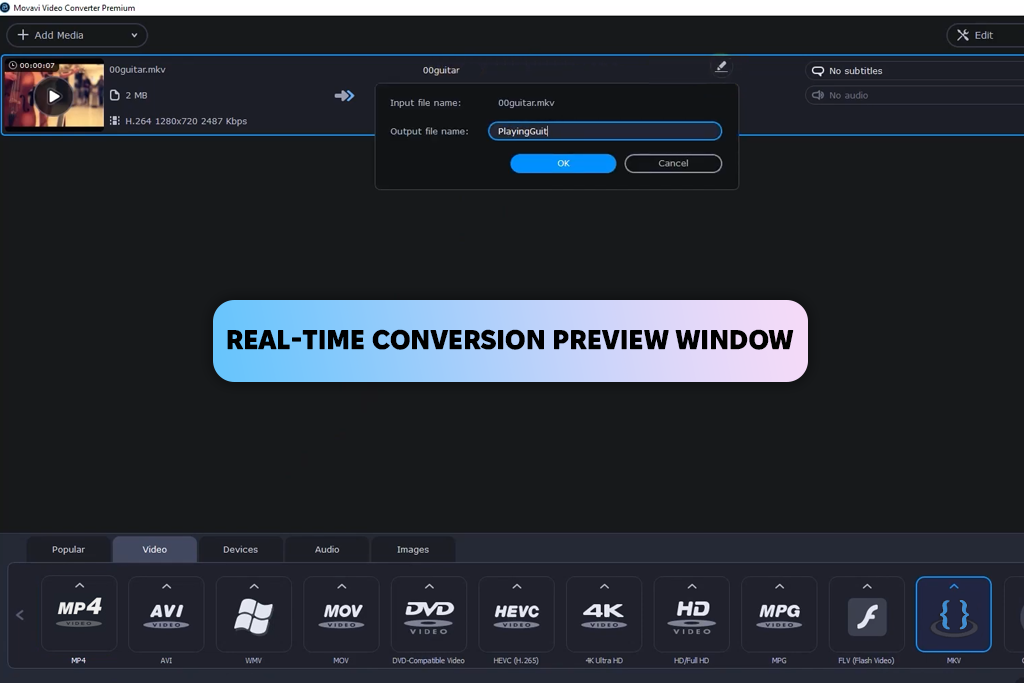This screenshot has width=1024, height=683.
Task: Expand 4K presets with the chevron above
Action: [604, 586]
